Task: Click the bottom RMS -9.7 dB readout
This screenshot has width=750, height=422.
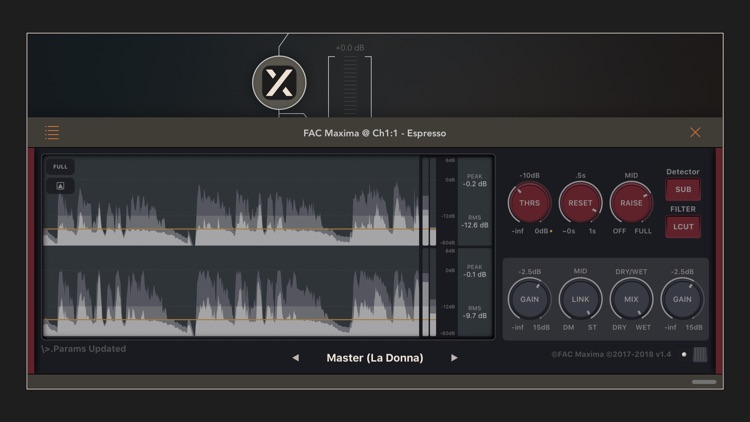Action: pyautogui.click(x=474, y=312)
